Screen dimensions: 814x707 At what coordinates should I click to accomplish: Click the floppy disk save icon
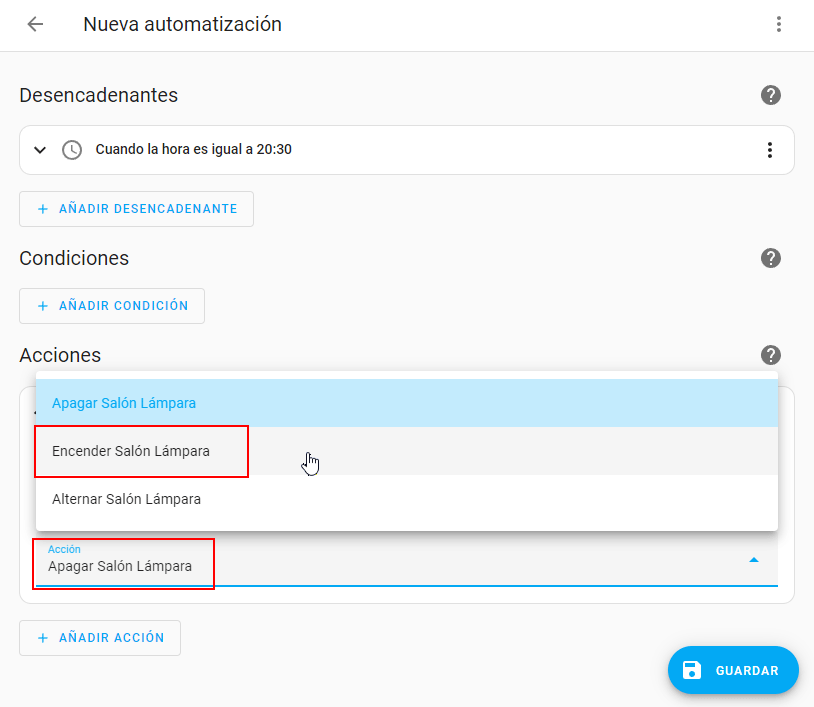(692, 670)
